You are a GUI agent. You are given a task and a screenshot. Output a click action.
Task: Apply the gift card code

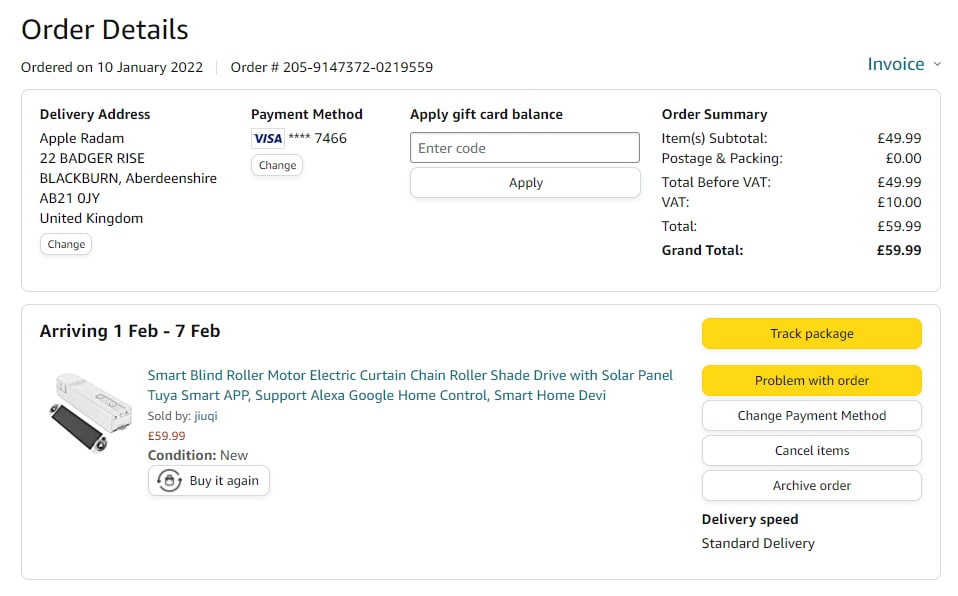tap(525, 183)
